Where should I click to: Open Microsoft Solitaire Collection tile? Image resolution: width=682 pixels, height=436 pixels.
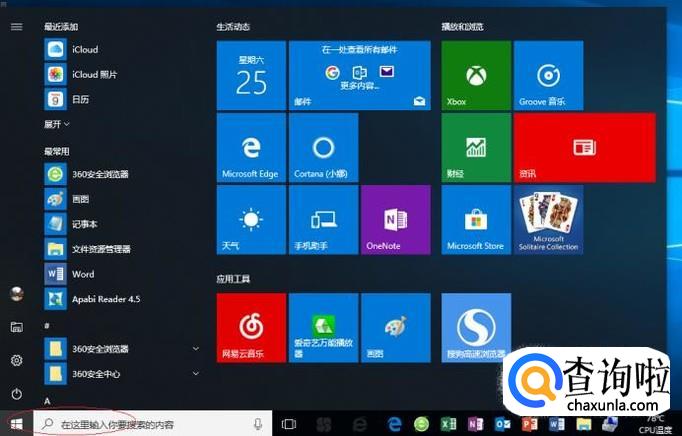[548, 220]
